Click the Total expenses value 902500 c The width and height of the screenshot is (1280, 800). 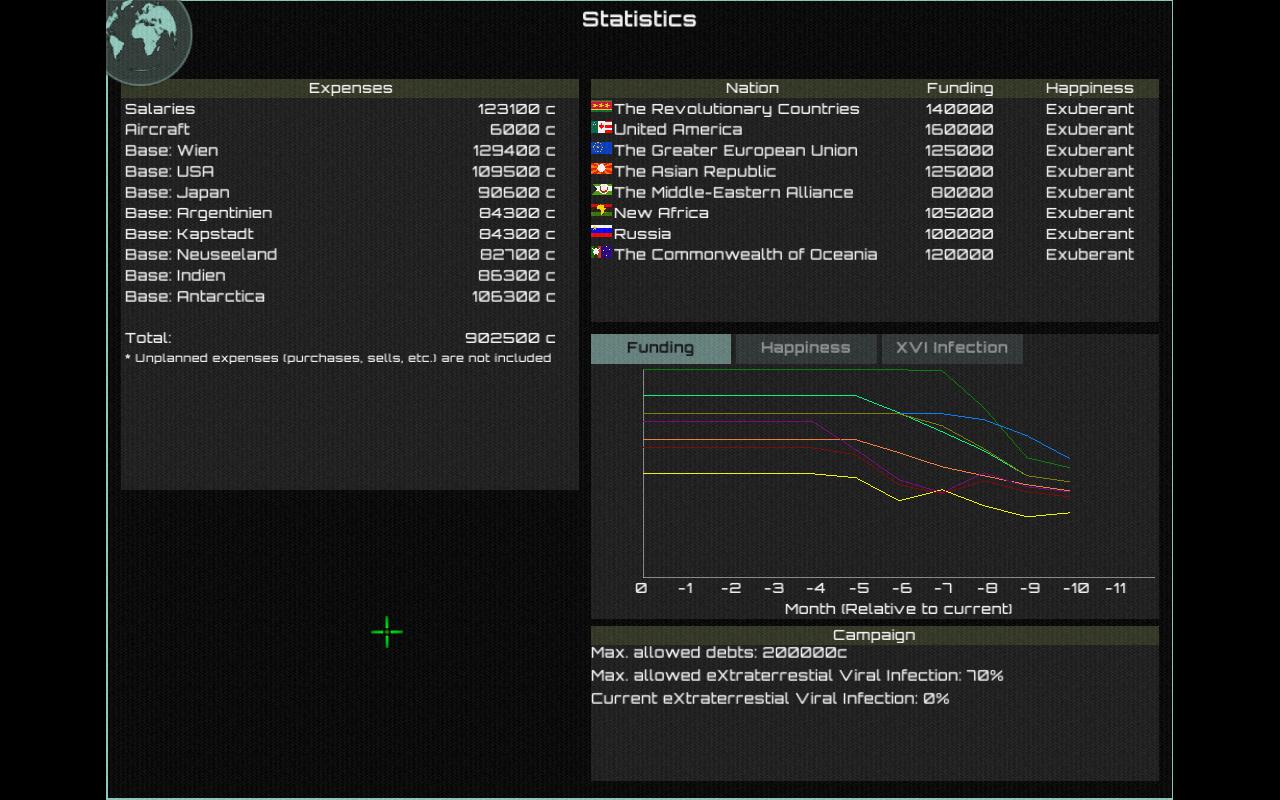[x=510, y=338]
